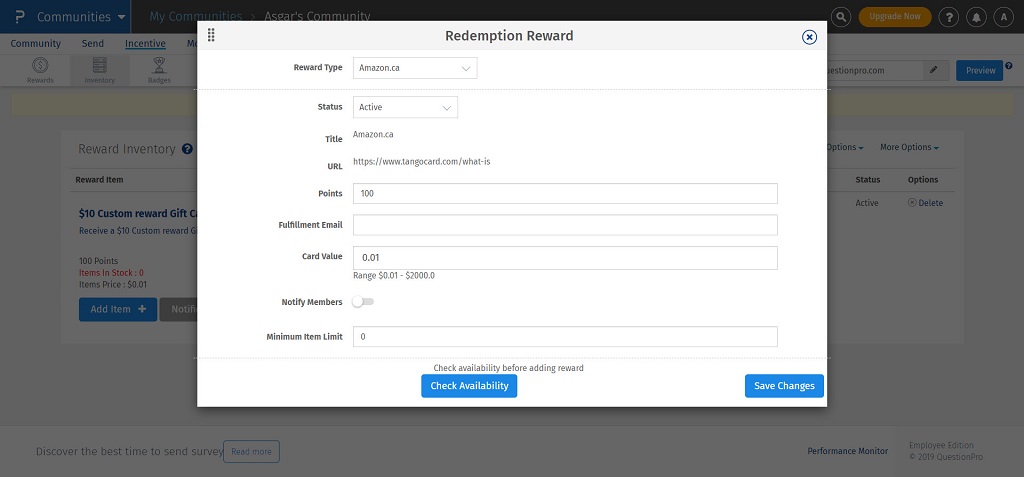
Task: Click the Fulfillment Email field
Action: coord(566,225)
